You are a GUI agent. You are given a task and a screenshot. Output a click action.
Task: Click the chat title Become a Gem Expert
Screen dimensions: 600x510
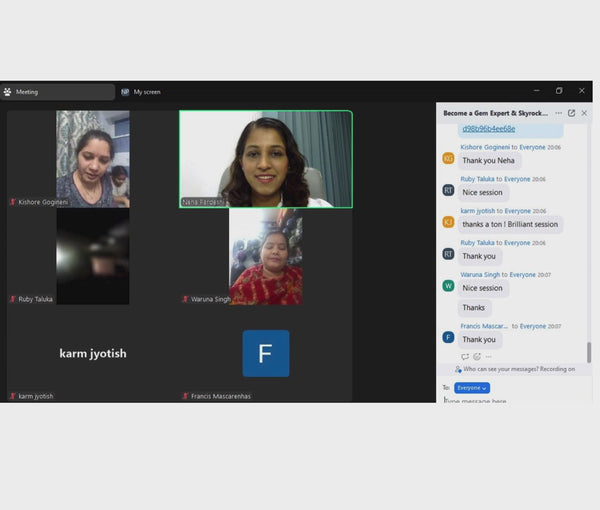pos(496,113)
